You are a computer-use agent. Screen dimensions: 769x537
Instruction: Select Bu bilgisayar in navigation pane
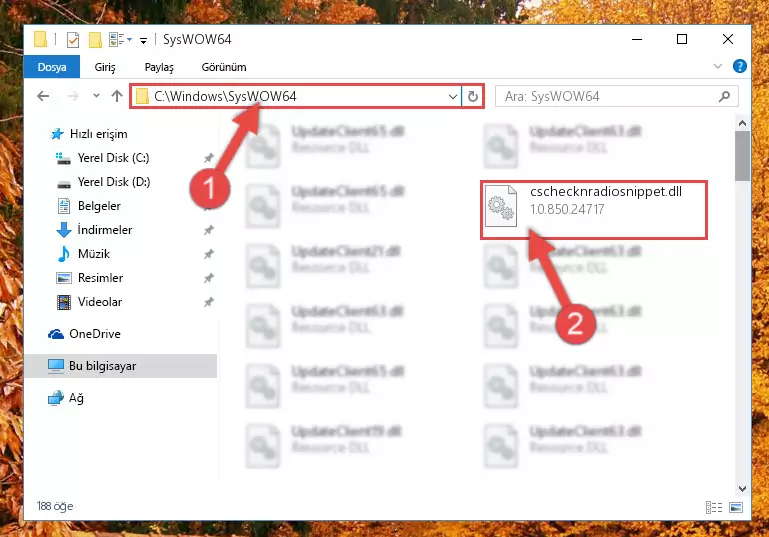pos(121,366)
